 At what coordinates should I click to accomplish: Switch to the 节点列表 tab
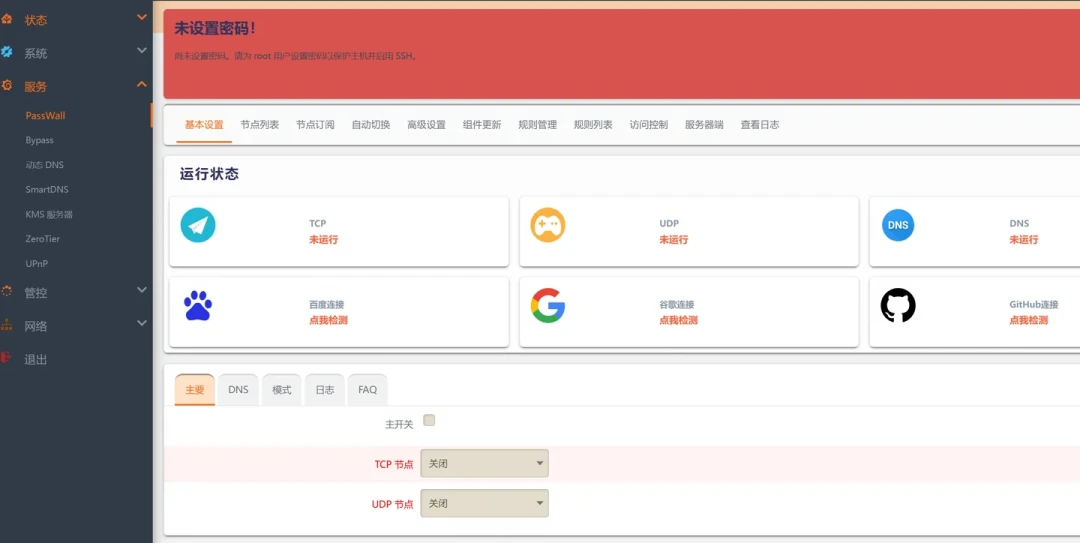260,125
